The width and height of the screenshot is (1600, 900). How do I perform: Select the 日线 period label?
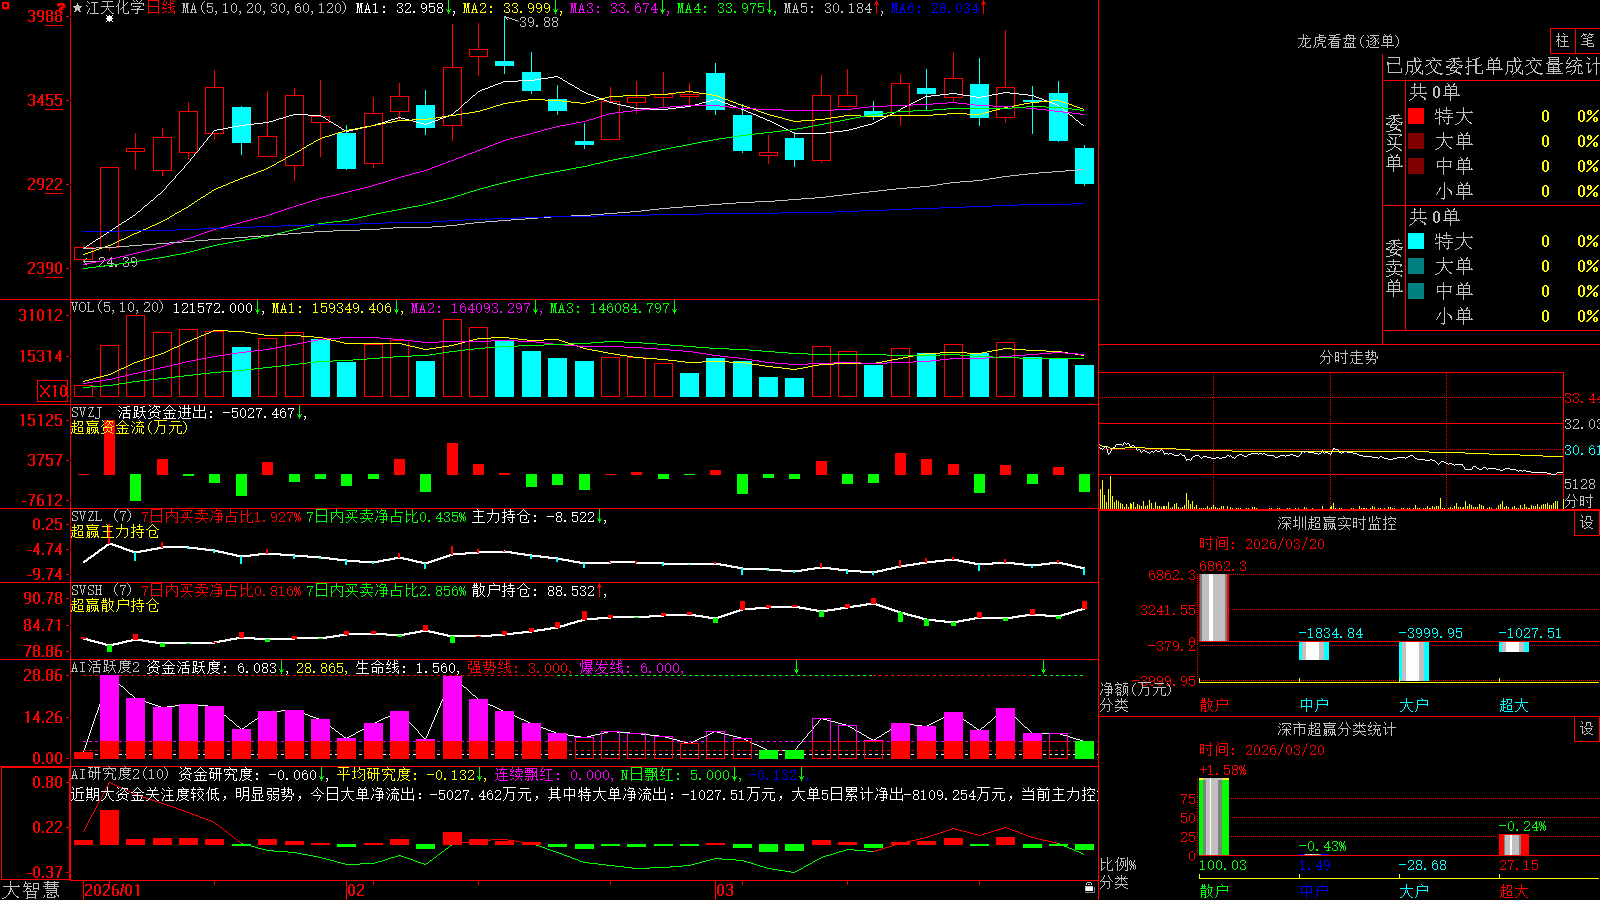(x=161, y=8)
